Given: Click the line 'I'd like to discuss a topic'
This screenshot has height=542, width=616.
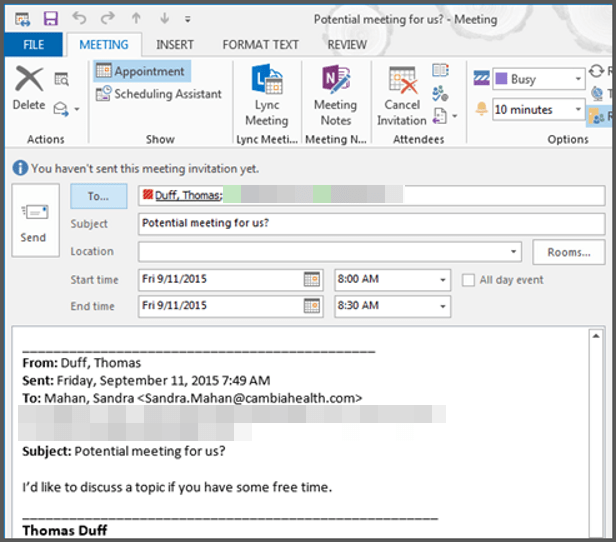Looking at the screenshot, I should click(177, 487).
